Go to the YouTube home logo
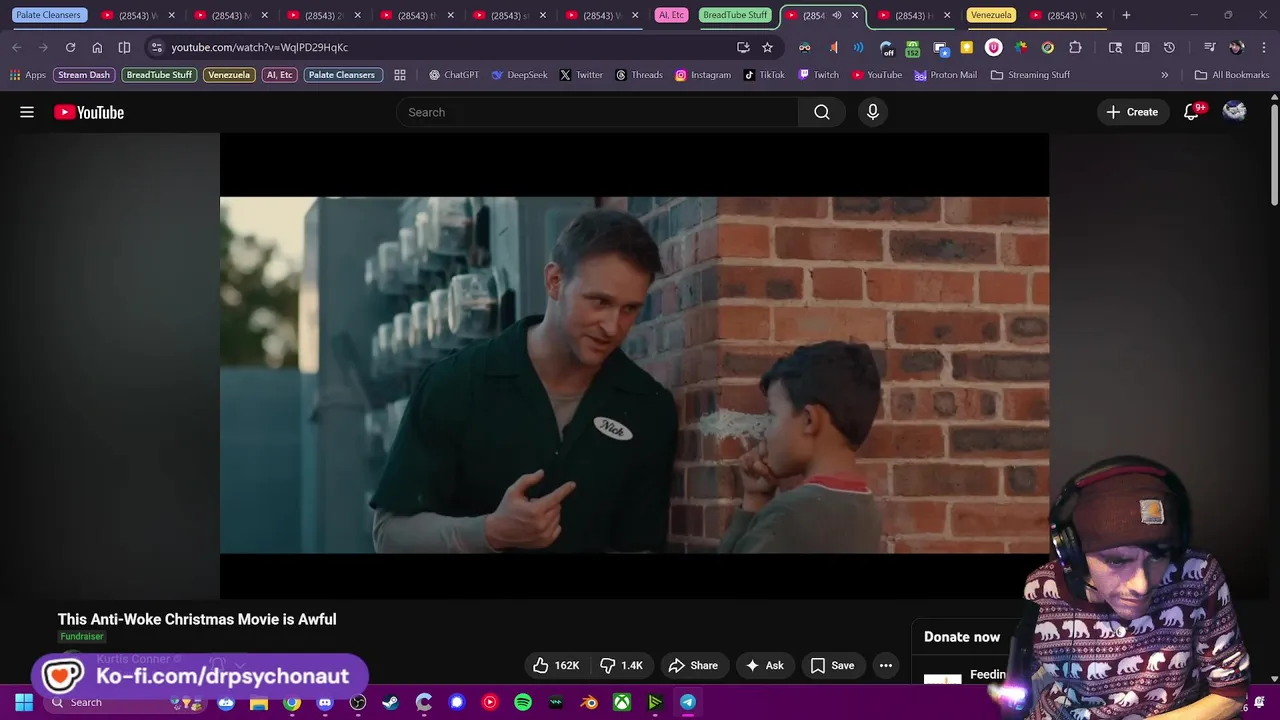This screenshot has width=1280, height=720. (x=89, y=112)
